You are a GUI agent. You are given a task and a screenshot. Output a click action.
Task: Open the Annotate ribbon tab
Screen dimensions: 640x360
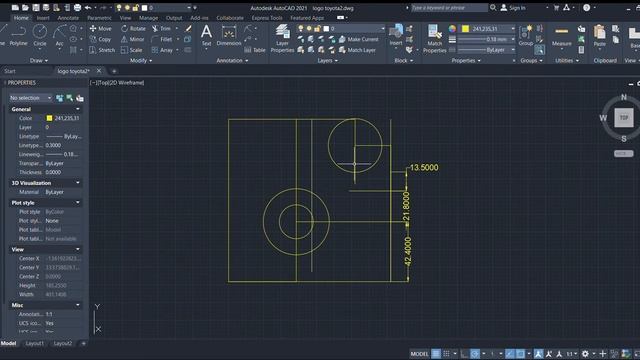pyautogui.click(x=68, y=18)
